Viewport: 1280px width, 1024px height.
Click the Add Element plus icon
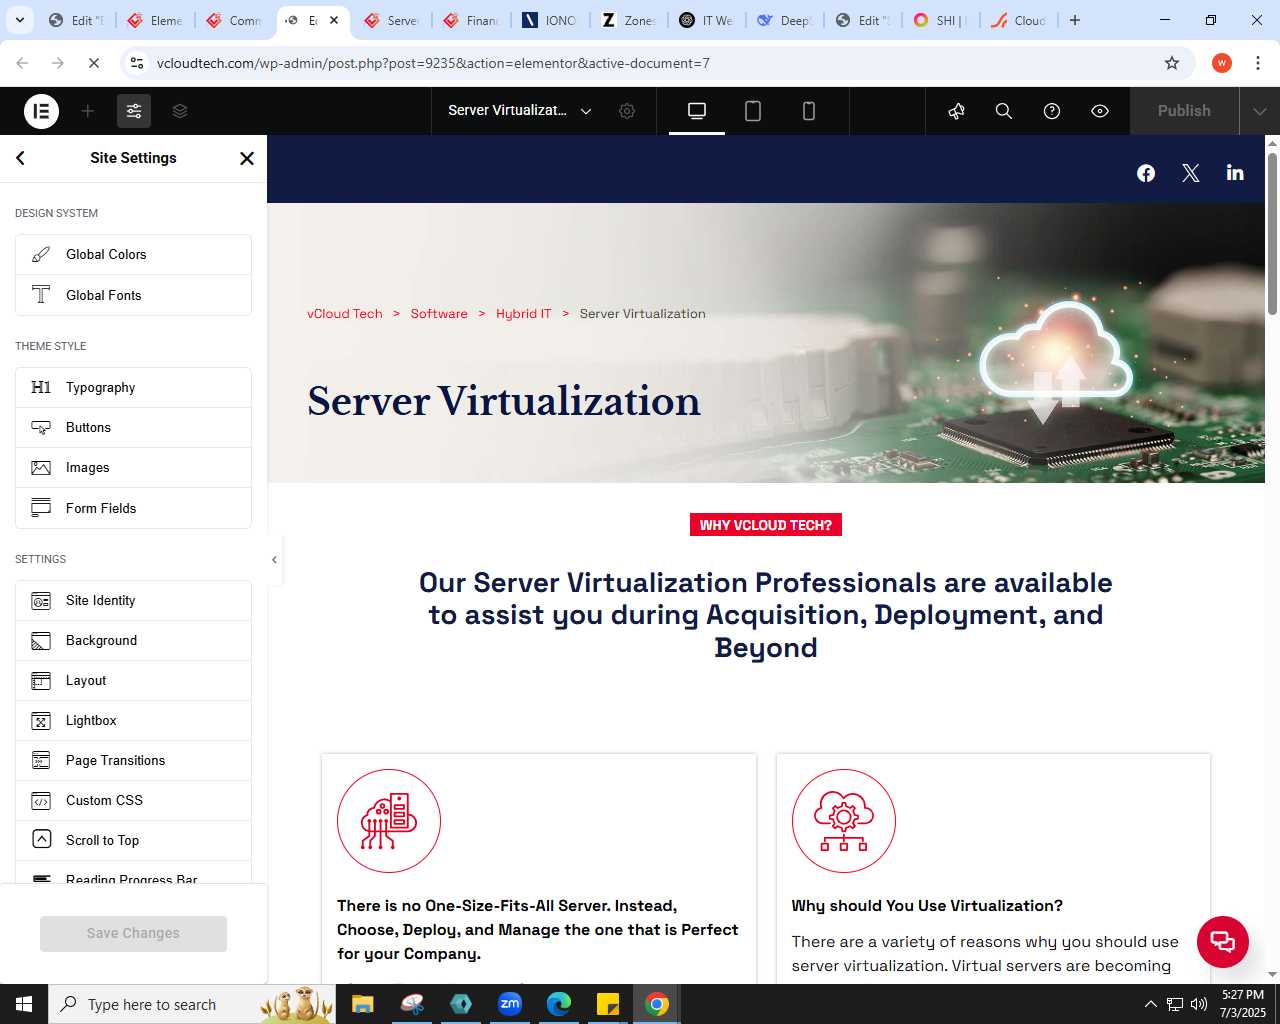tap(88, 111)
